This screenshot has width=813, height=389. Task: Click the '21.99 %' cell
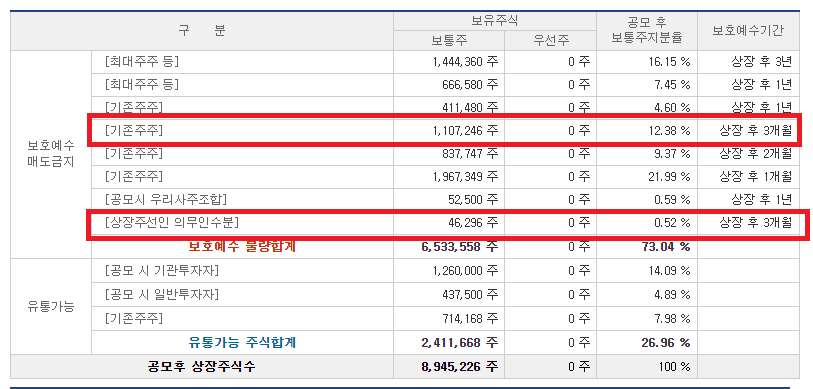(x=669, y=177)
